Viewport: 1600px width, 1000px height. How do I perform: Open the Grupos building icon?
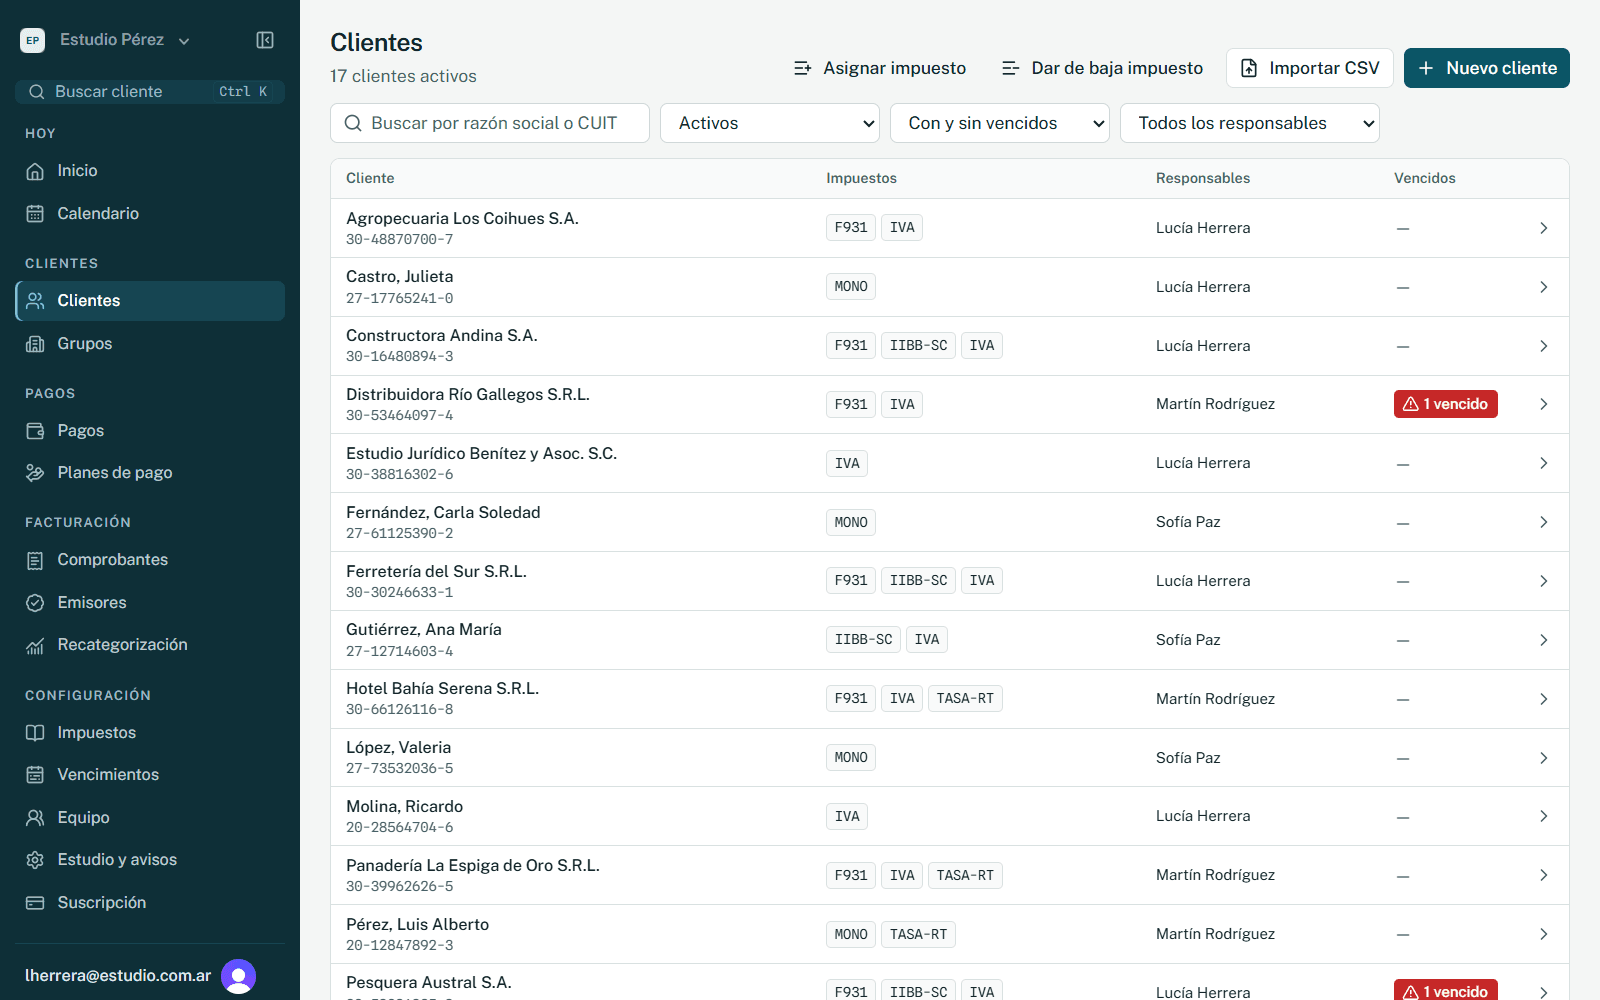(35, 344)
